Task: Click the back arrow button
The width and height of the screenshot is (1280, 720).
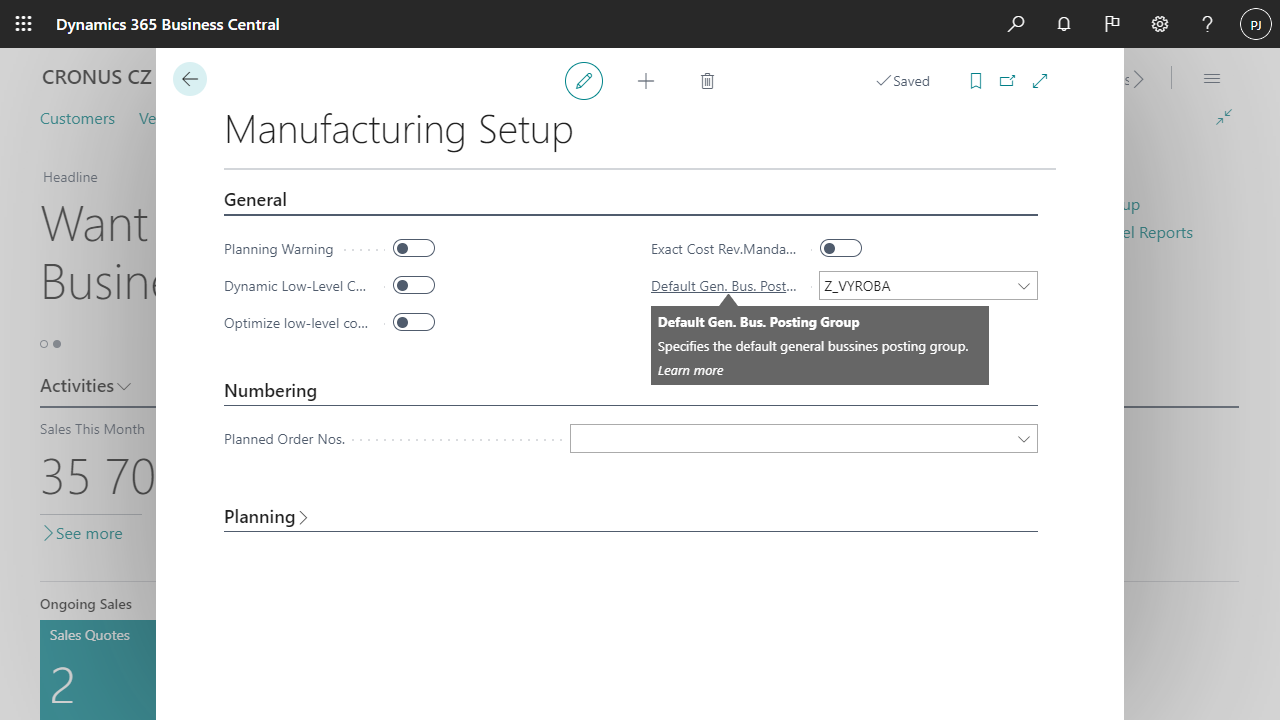Action: point(190,79)
